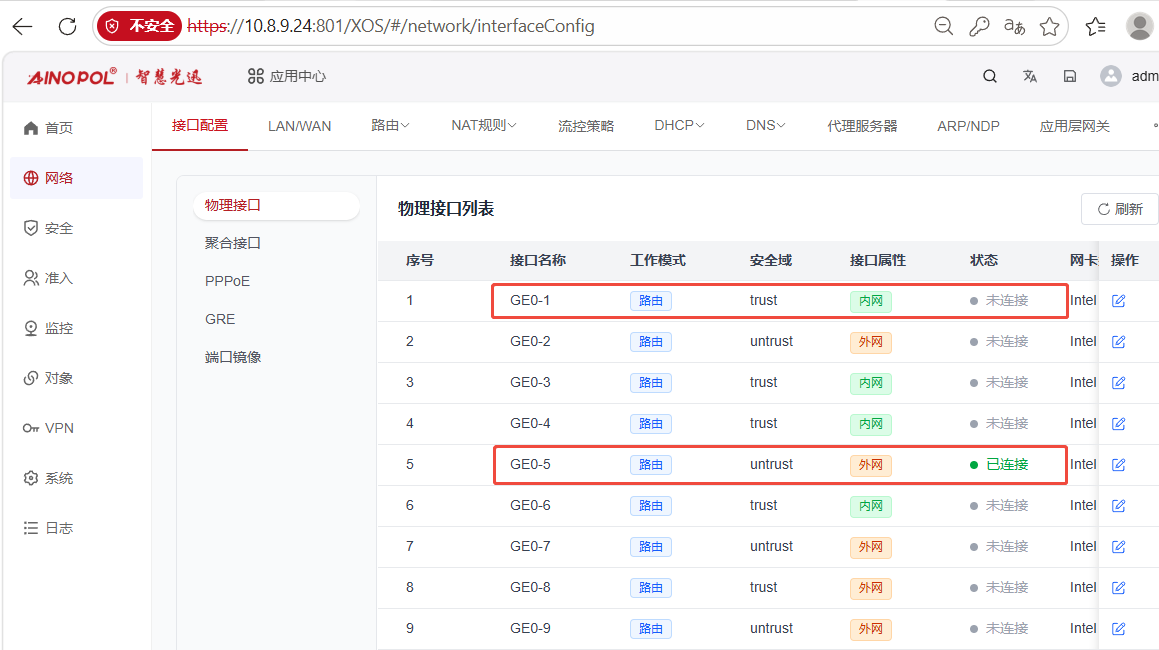Click the search magnifier in app header
The width and height of the screenshot is (1159, 650).
(990, 76)
